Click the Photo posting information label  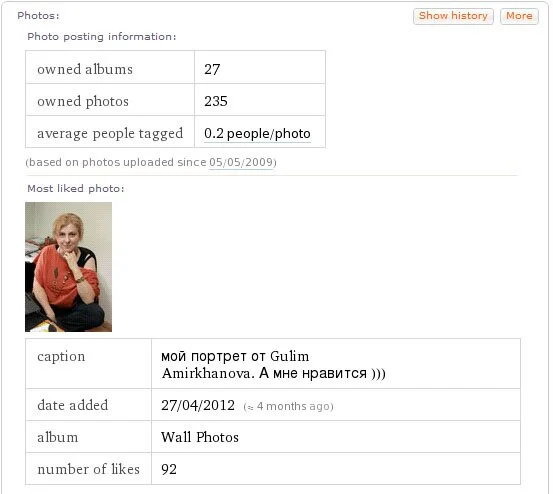pyautogui.click(x=102, y=37)
